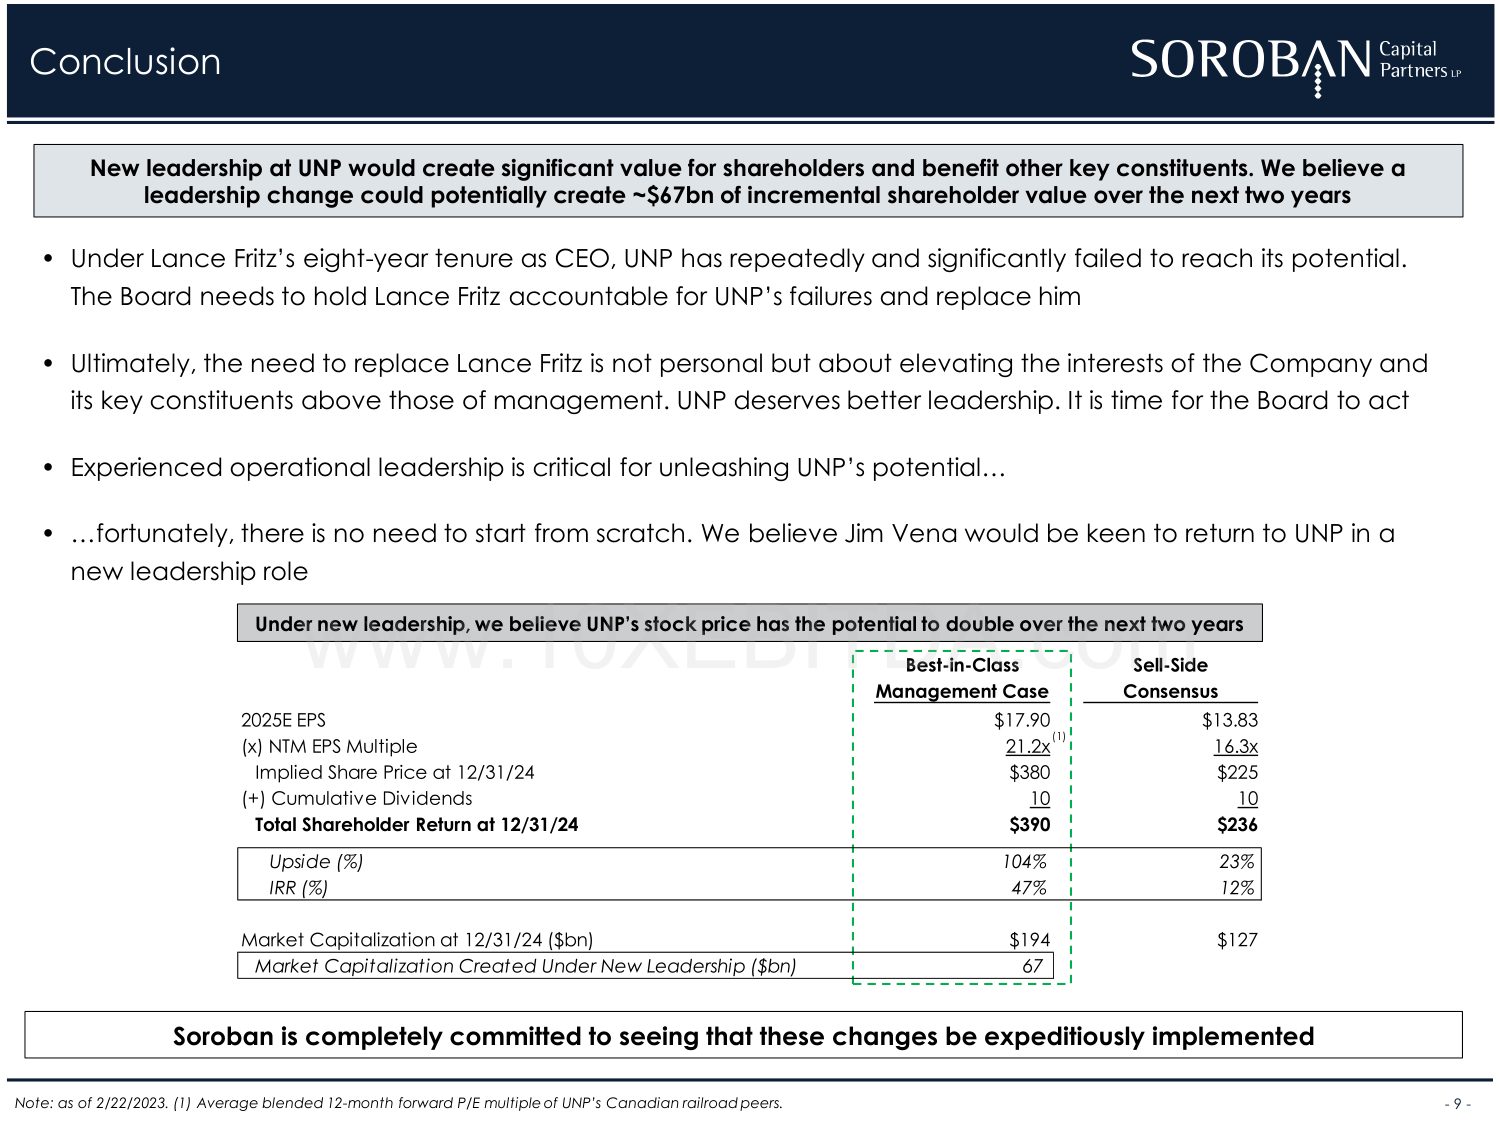
Task: Click the 47% IRR value
Action: point(1029,888)
